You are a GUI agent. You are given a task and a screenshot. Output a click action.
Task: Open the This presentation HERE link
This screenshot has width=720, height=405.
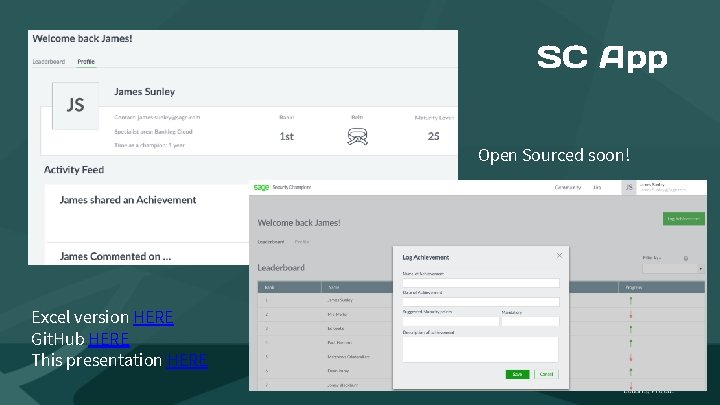187,360
